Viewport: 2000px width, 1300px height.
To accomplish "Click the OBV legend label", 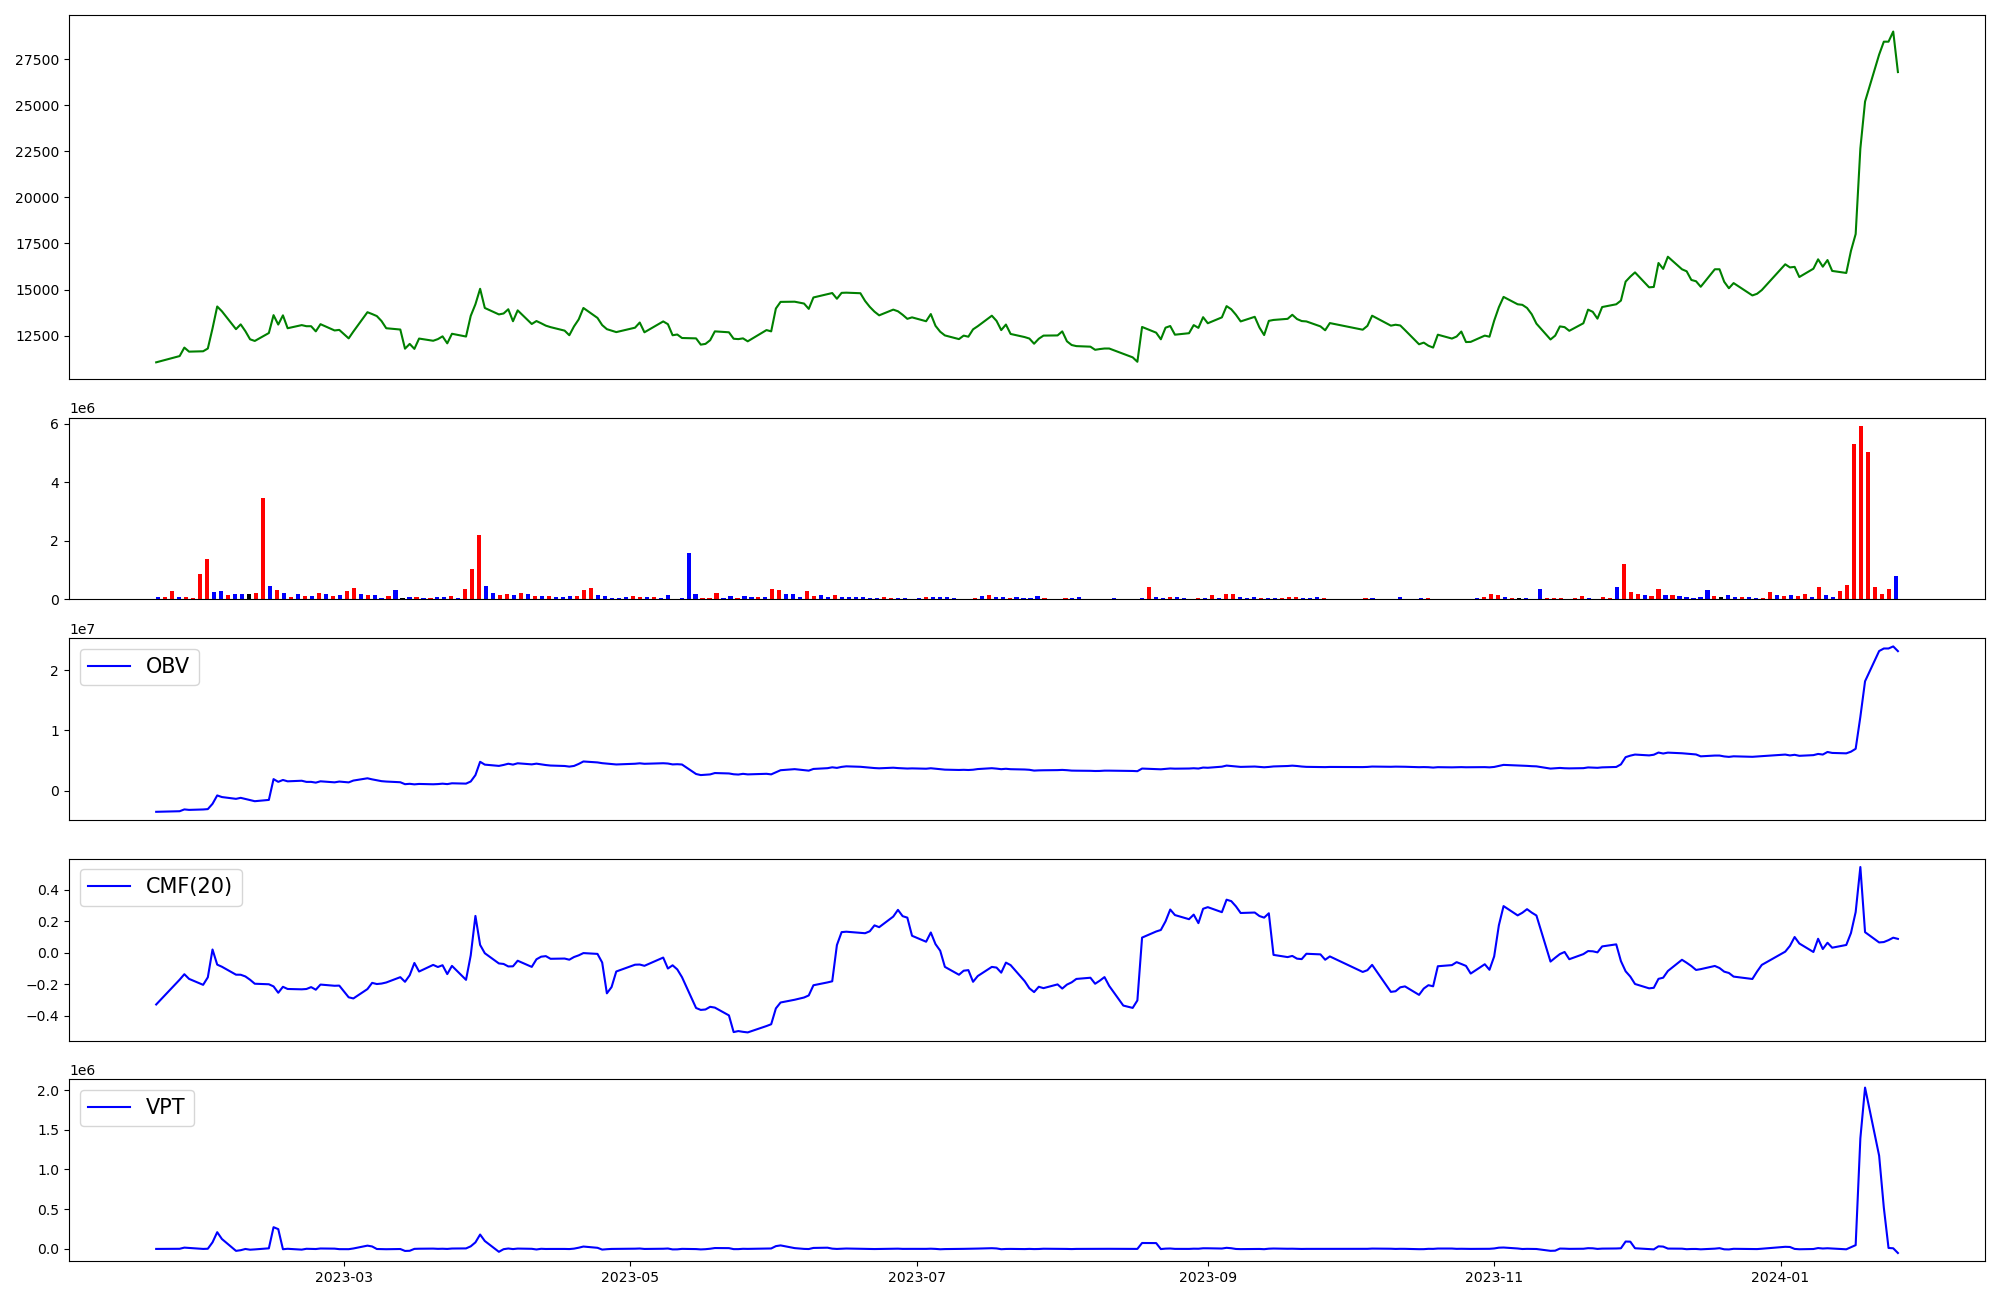I will point(167,667).
